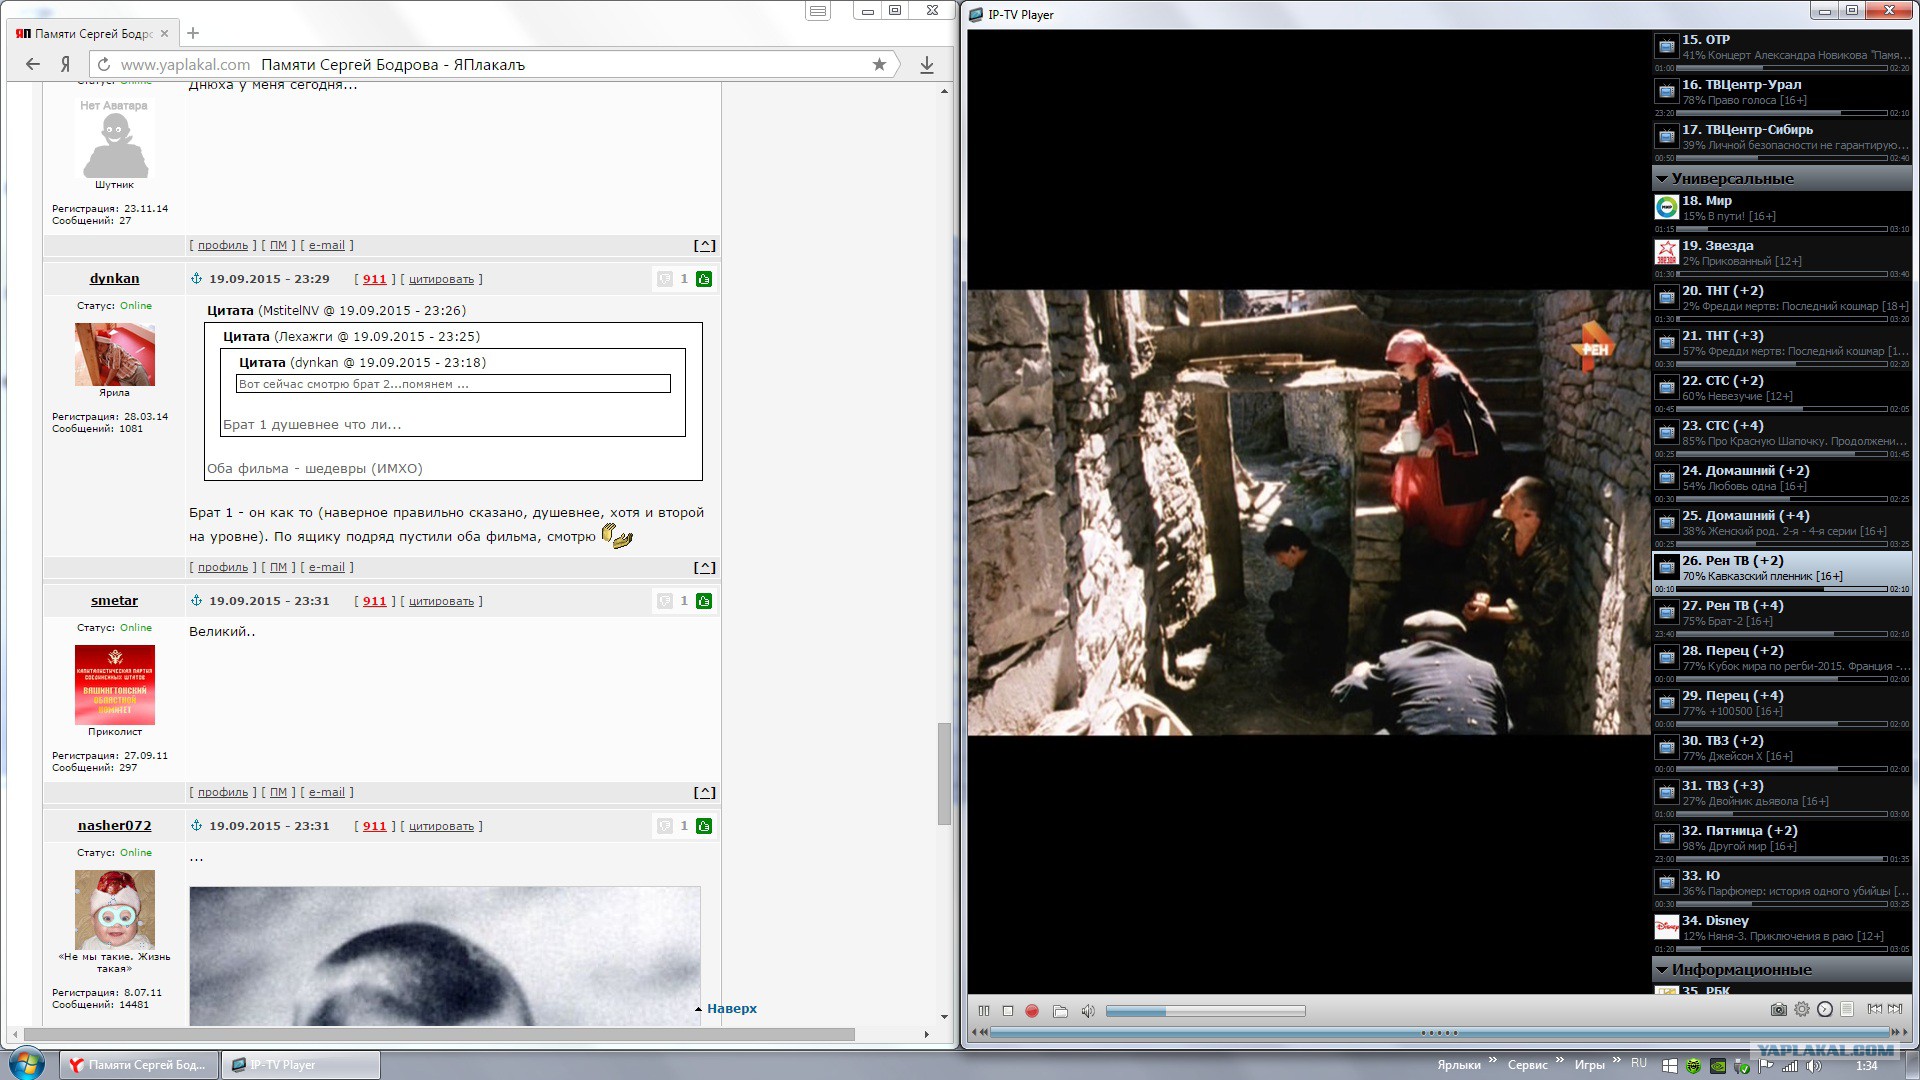Switch to IP-TV Player taskbar button

[301, 1065]
